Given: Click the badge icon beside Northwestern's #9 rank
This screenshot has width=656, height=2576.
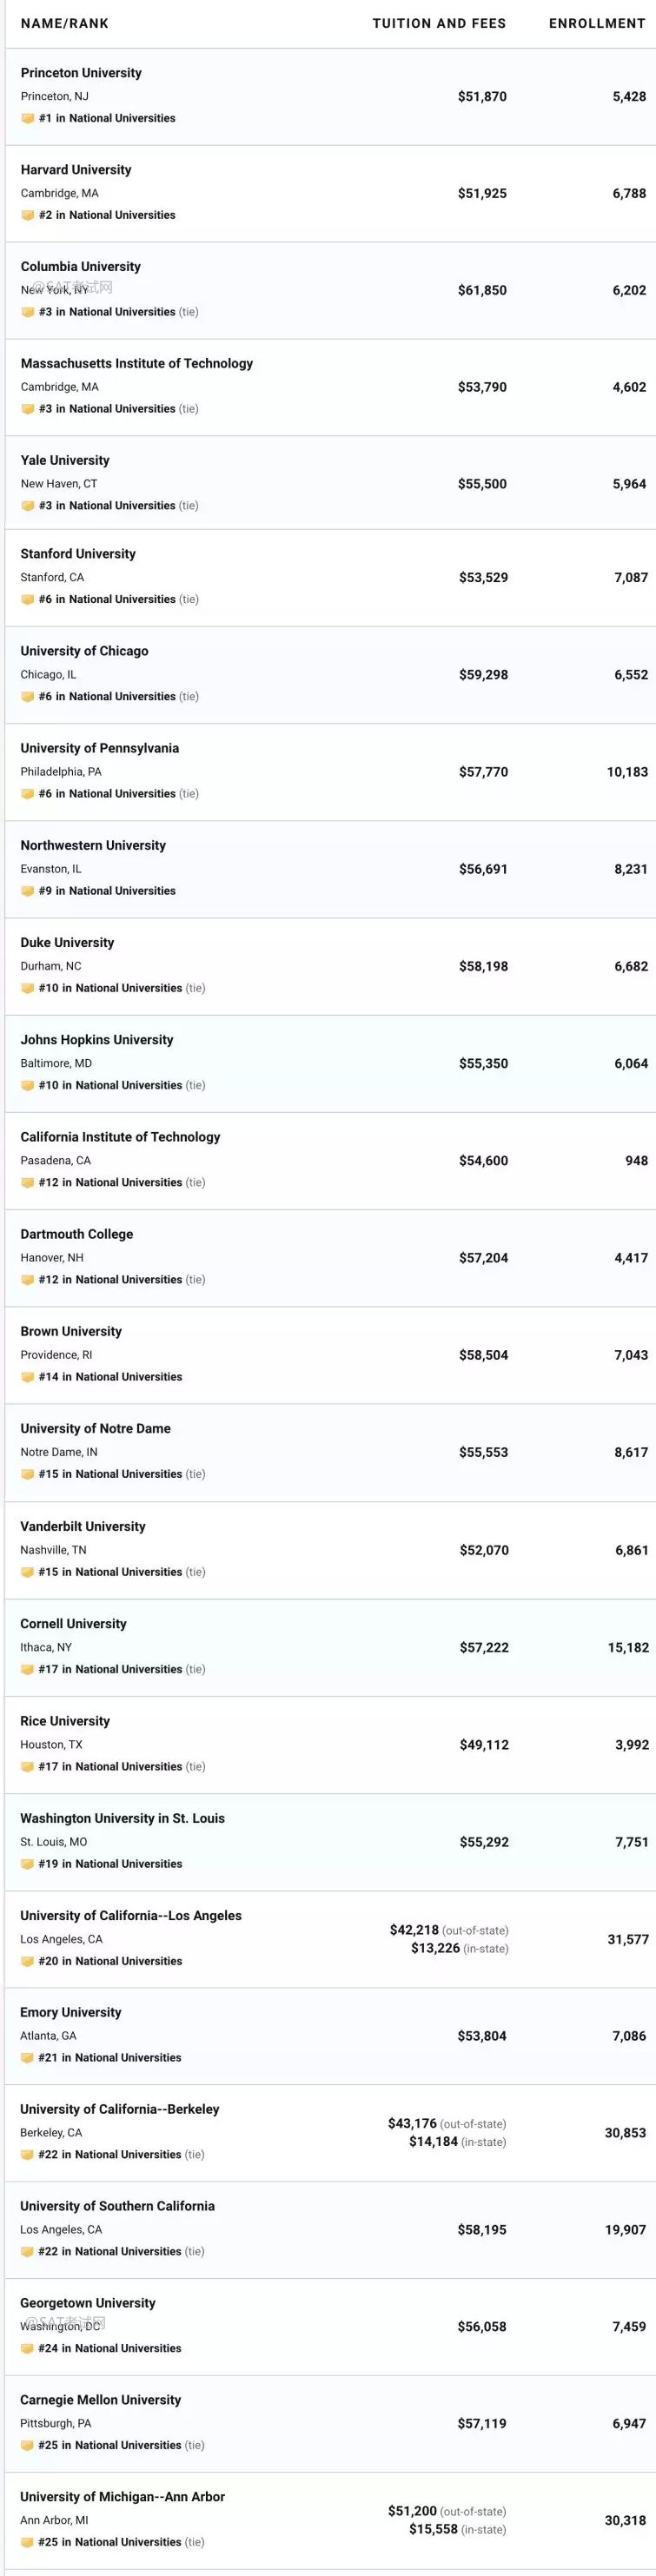Looking at the screenshot, I should click(28, 891).
